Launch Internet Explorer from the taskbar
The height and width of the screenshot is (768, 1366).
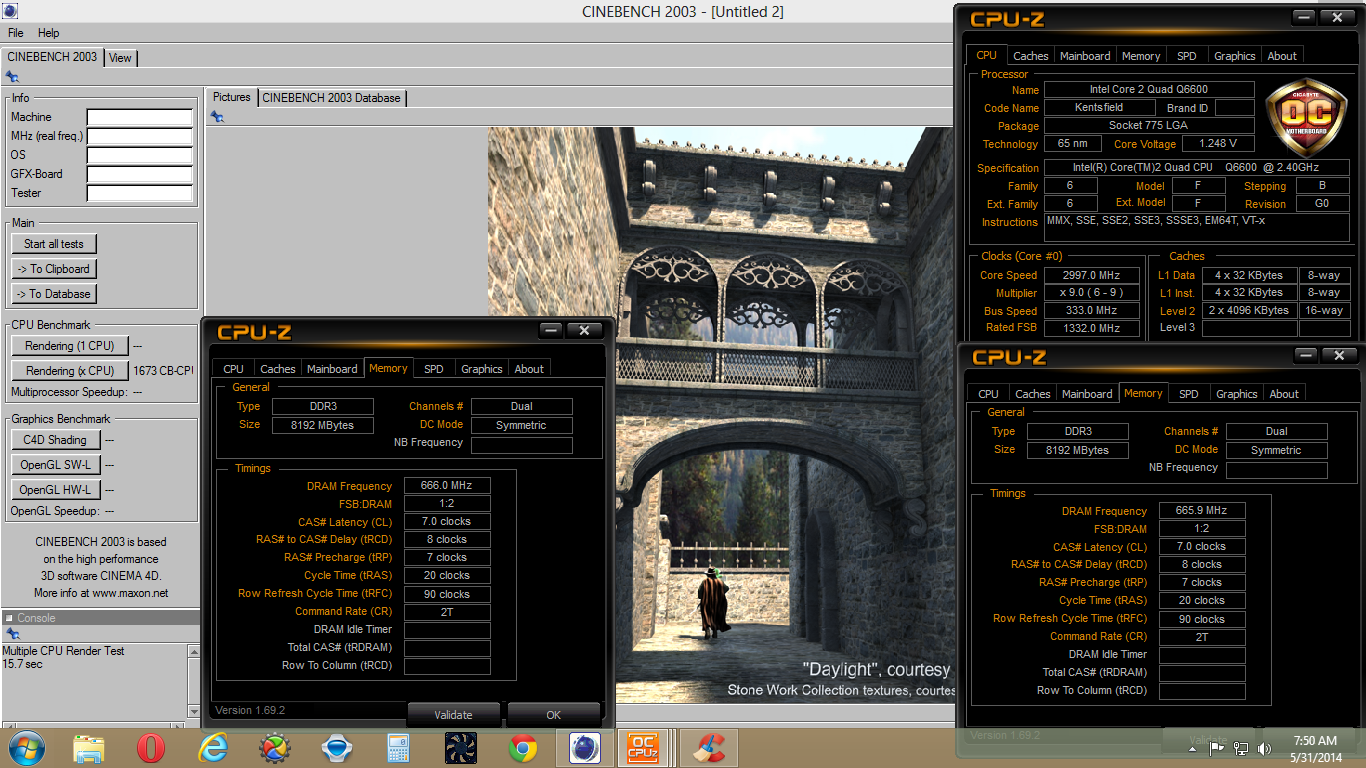(x=213, y=747)
